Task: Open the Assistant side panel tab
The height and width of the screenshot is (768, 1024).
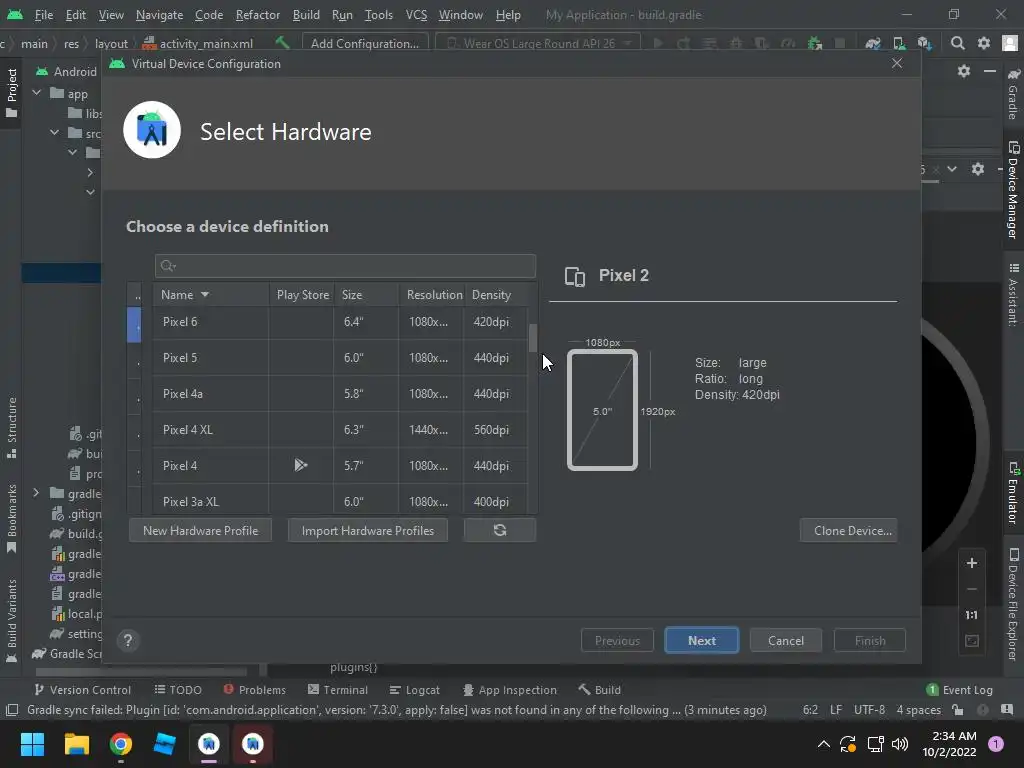Action: click(x=1013, y=294)
